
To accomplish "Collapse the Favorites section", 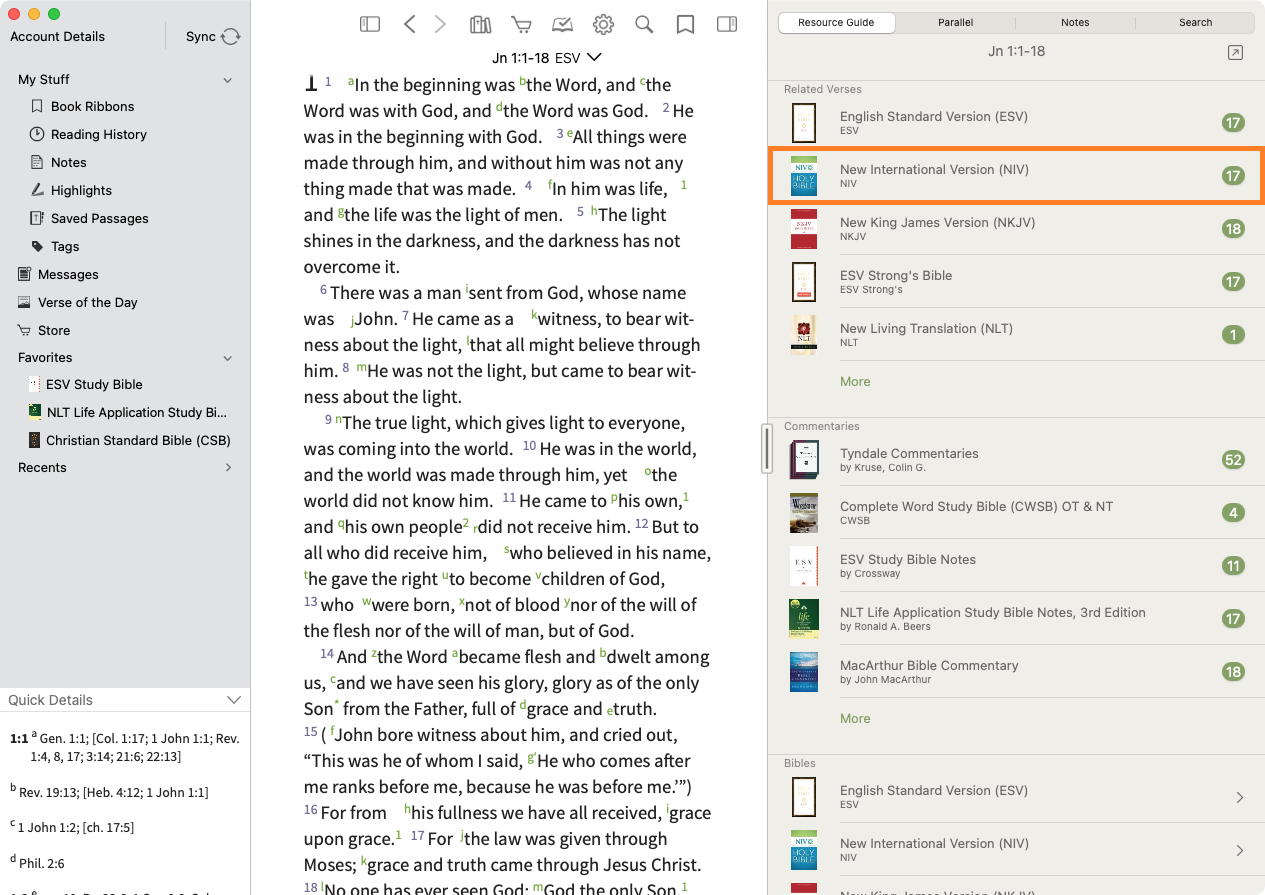I will point(228,358).
